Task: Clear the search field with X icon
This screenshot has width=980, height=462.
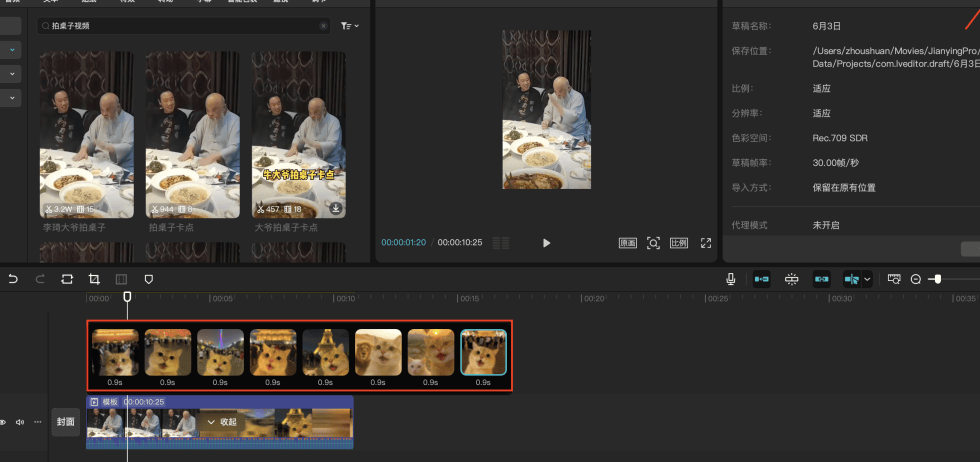Action: (323, 26)
